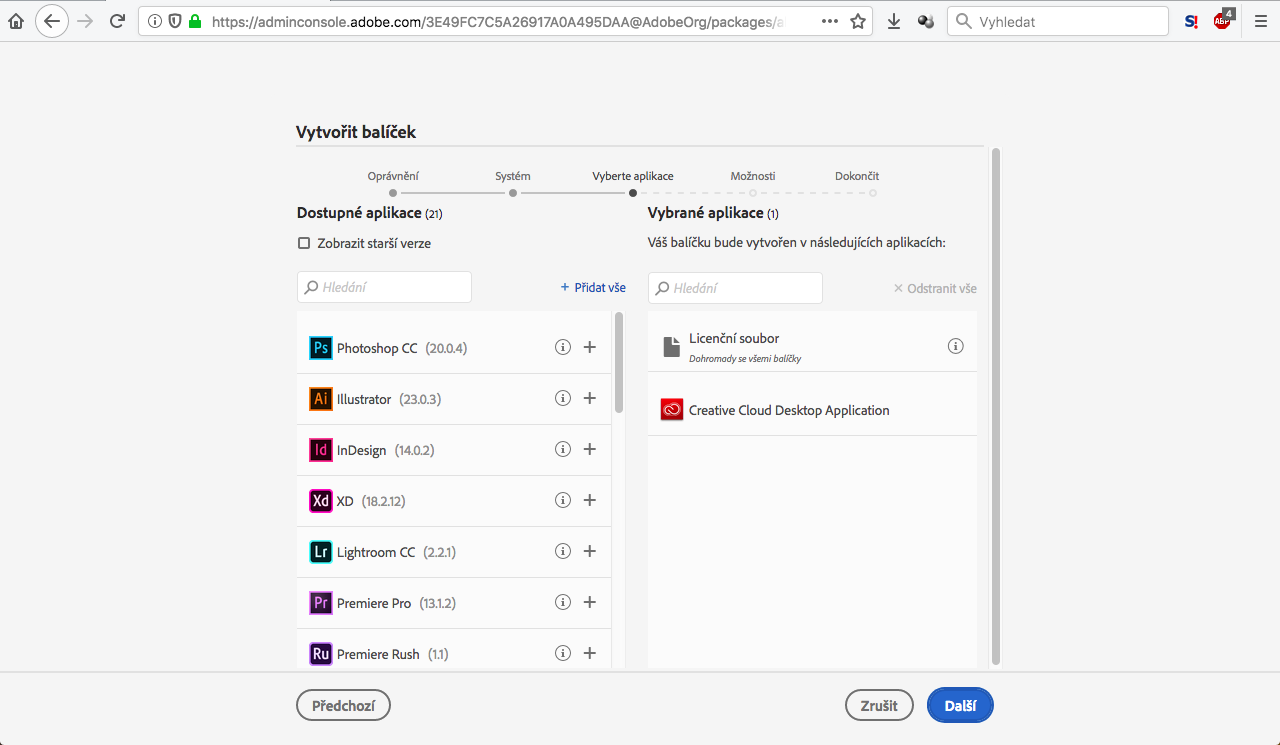Screen dimensions: 1280x745
Task: Click the XD app icon
Action: pyautogui.click(x=321, y=501)
